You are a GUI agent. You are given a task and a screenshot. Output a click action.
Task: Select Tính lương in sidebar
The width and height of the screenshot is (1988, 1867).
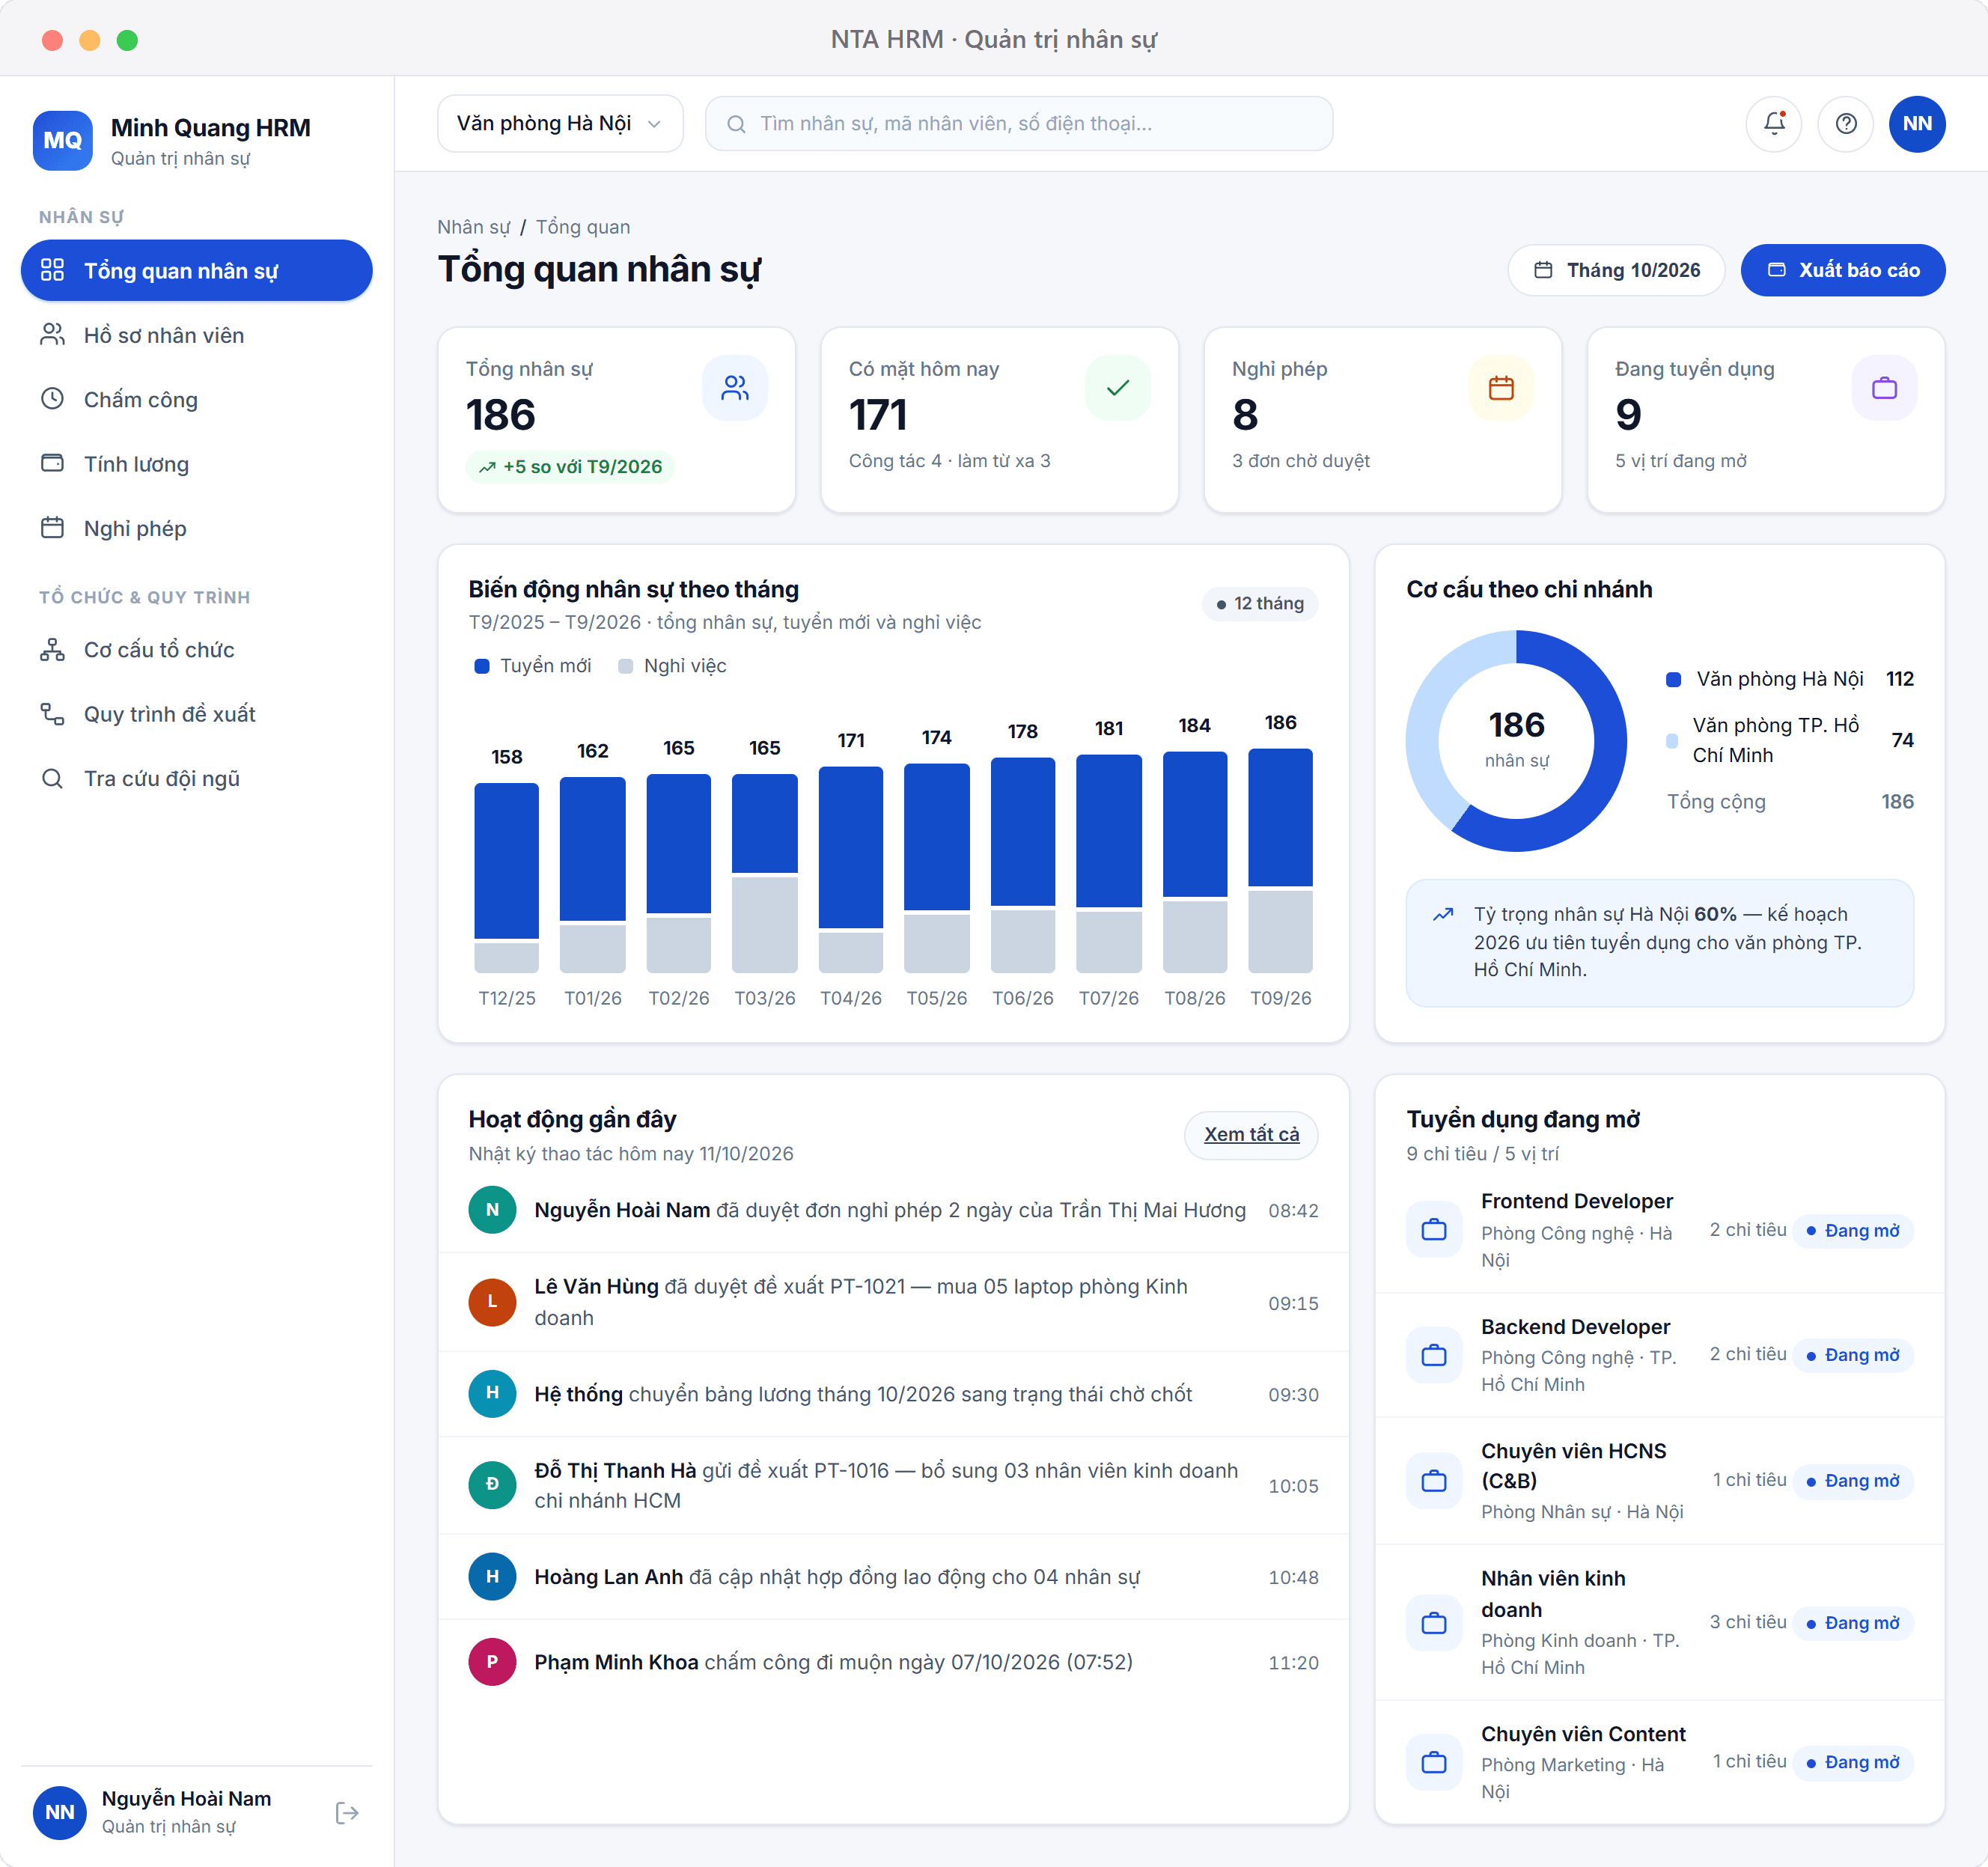coord(196,464)
